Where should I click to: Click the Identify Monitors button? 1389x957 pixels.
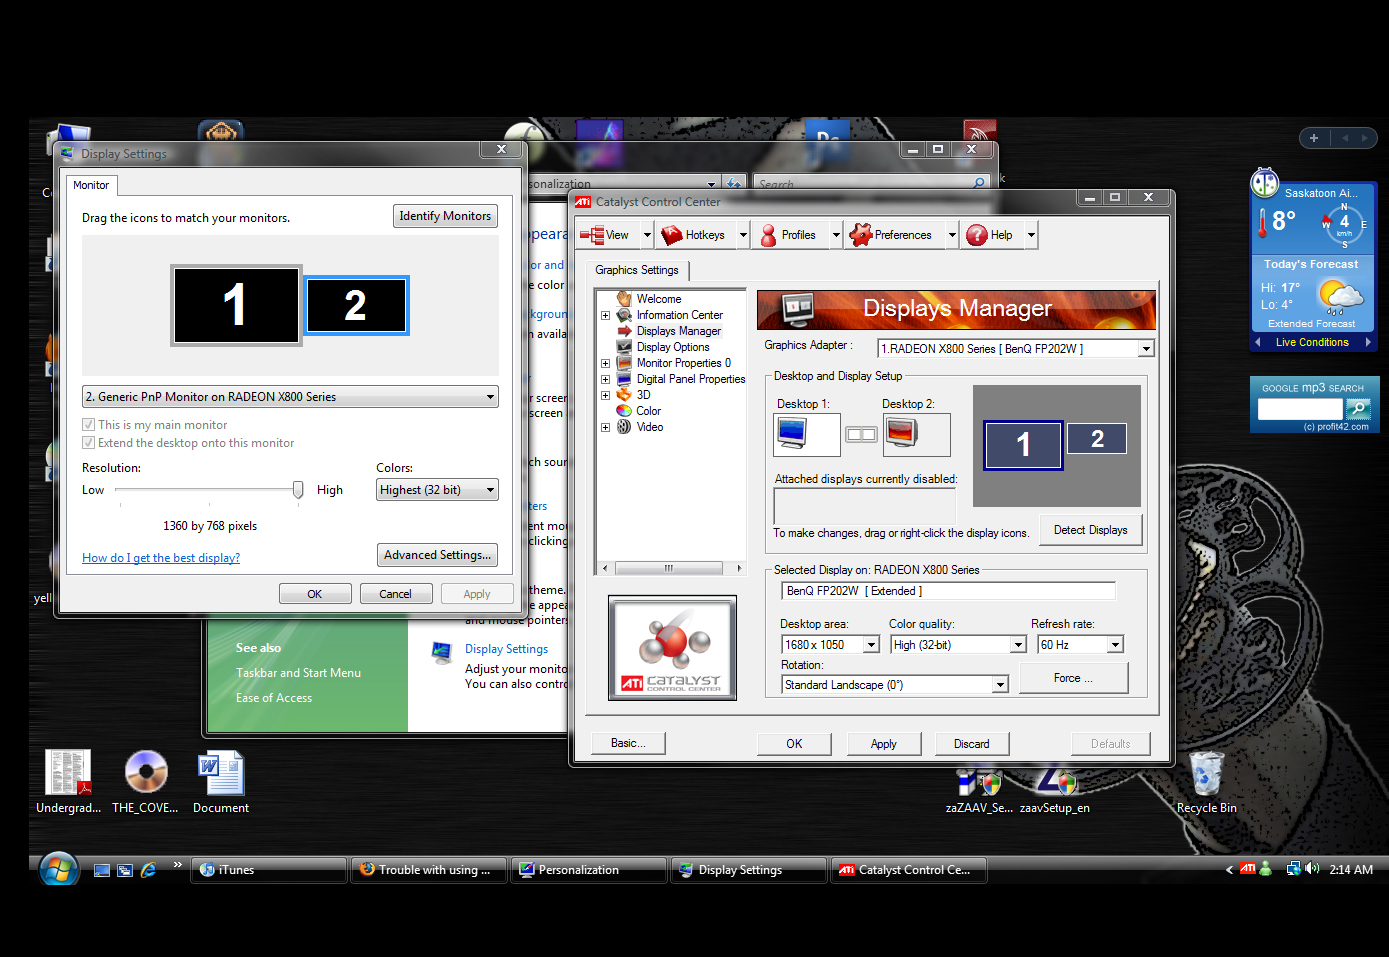coord(445,216)
